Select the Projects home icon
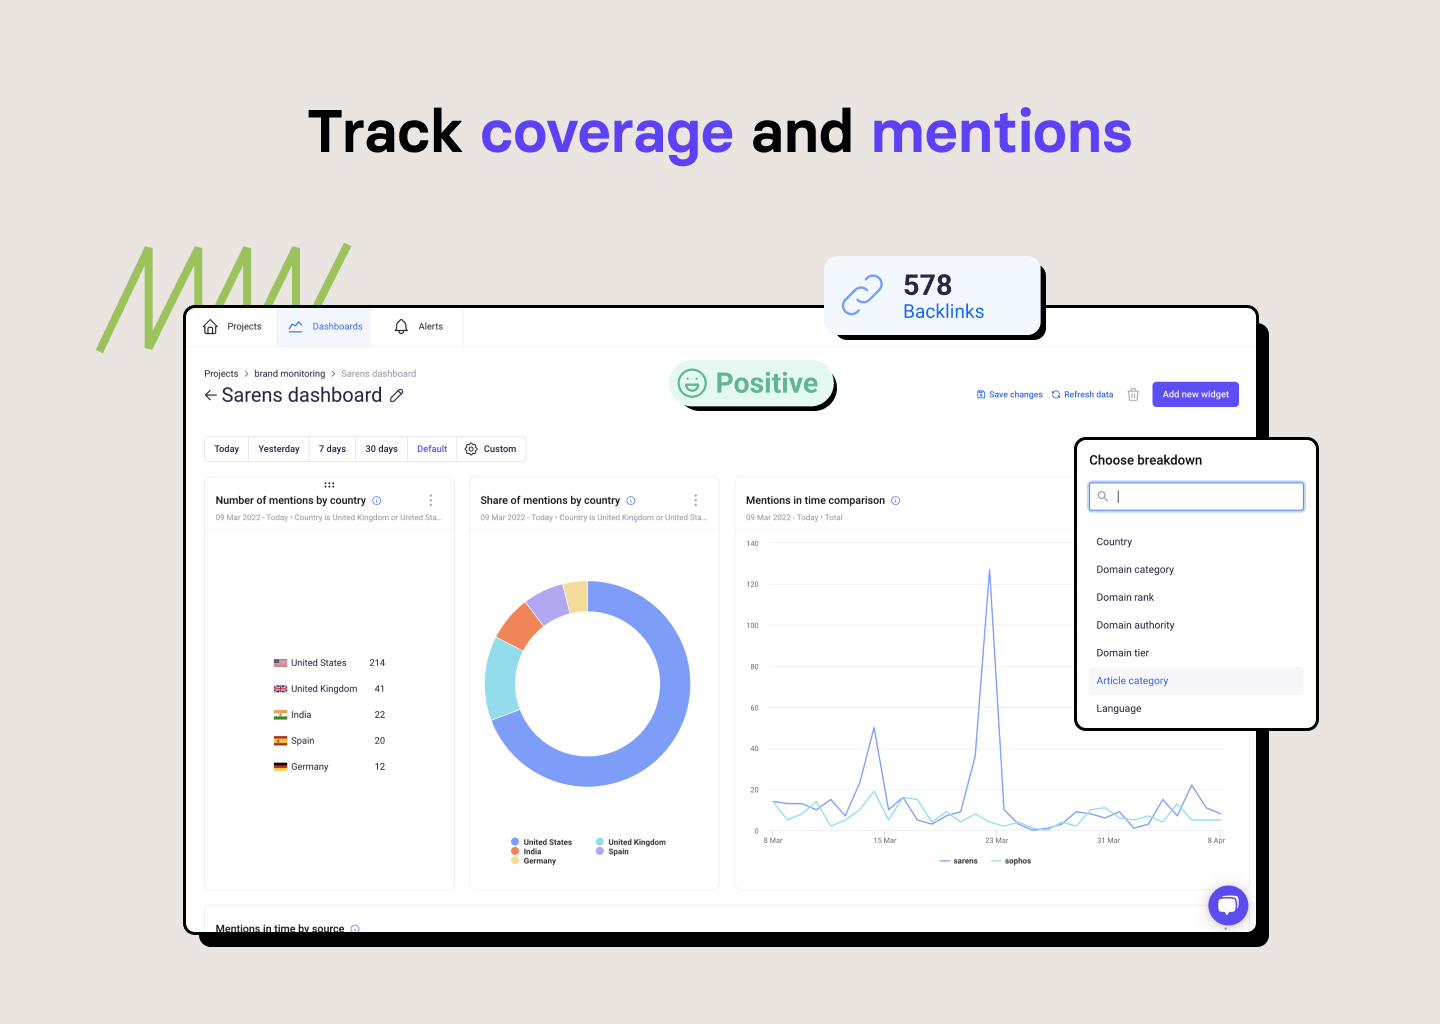 click(210, 326)
